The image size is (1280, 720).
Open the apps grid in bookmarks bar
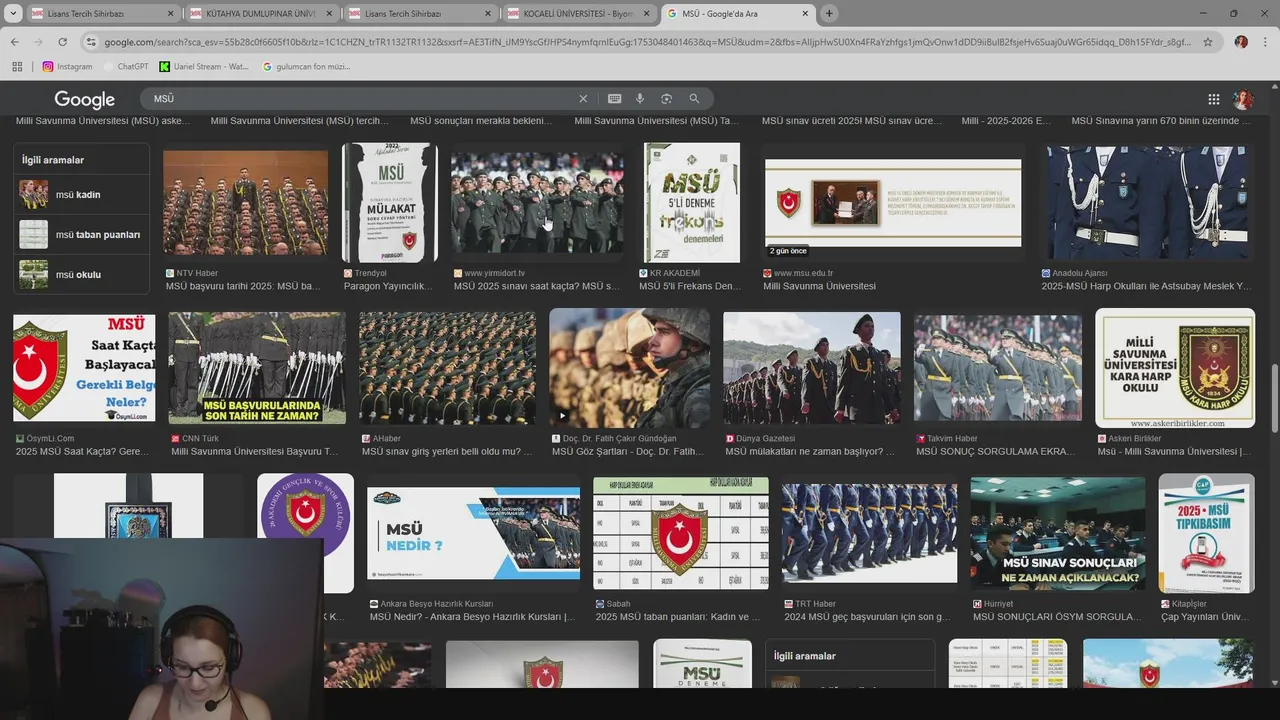(x=17, y=67)
